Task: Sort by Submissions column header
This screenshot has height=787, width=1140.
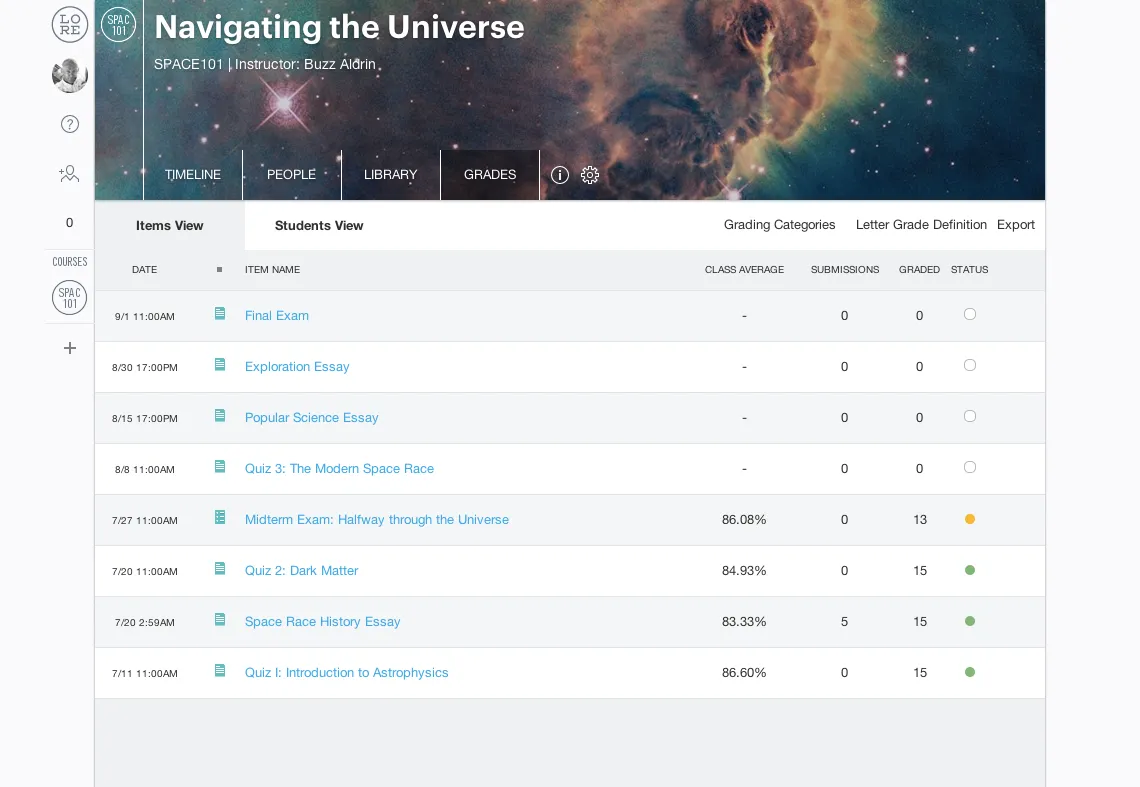Action: pos(845,270)
